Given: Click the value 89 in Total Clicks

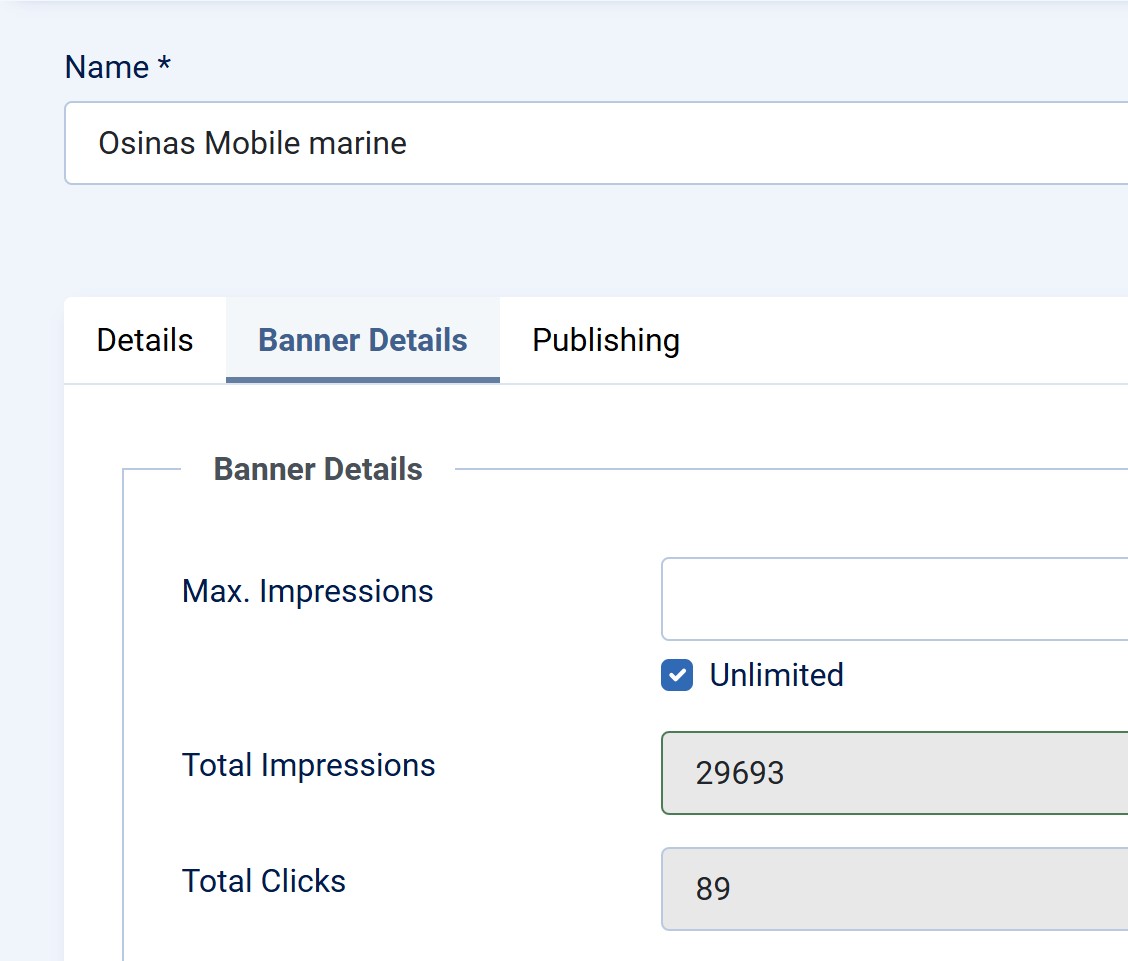Looking at the screenshot, I should [713, 889].
